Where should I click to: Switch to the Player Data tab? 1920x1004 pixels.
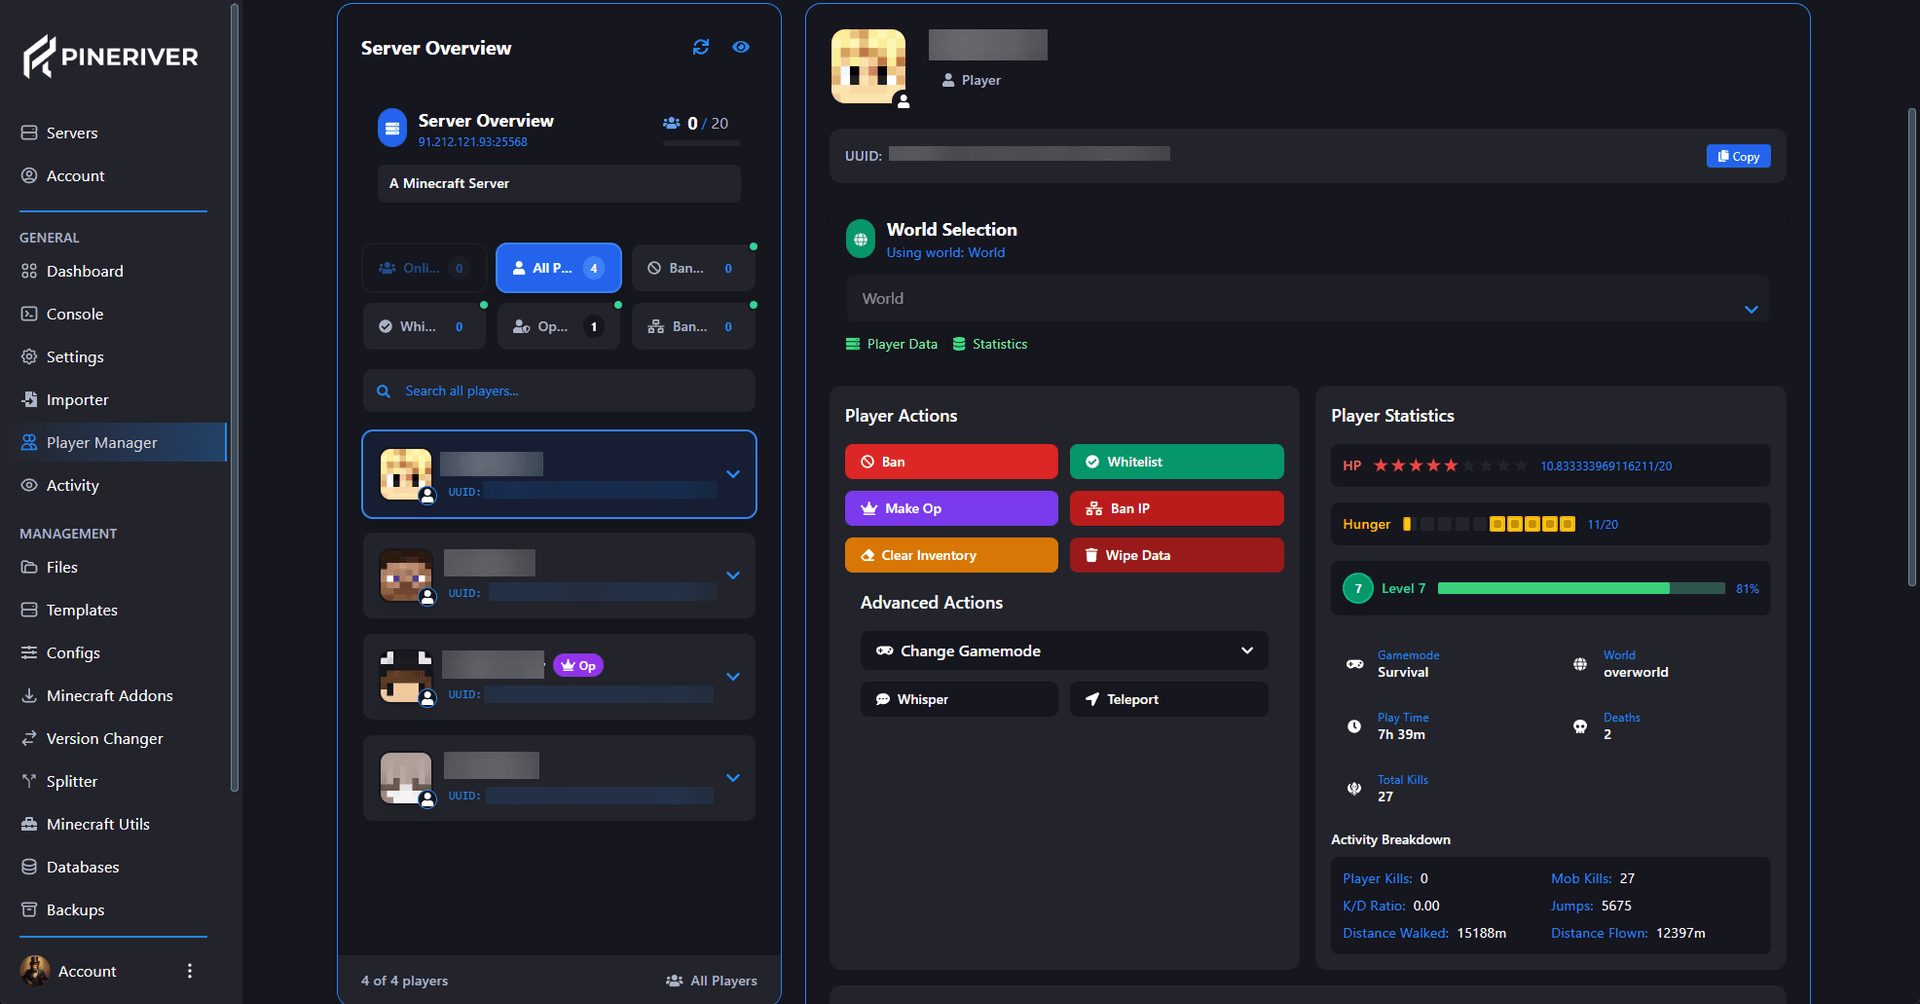(x=892, y=344)
